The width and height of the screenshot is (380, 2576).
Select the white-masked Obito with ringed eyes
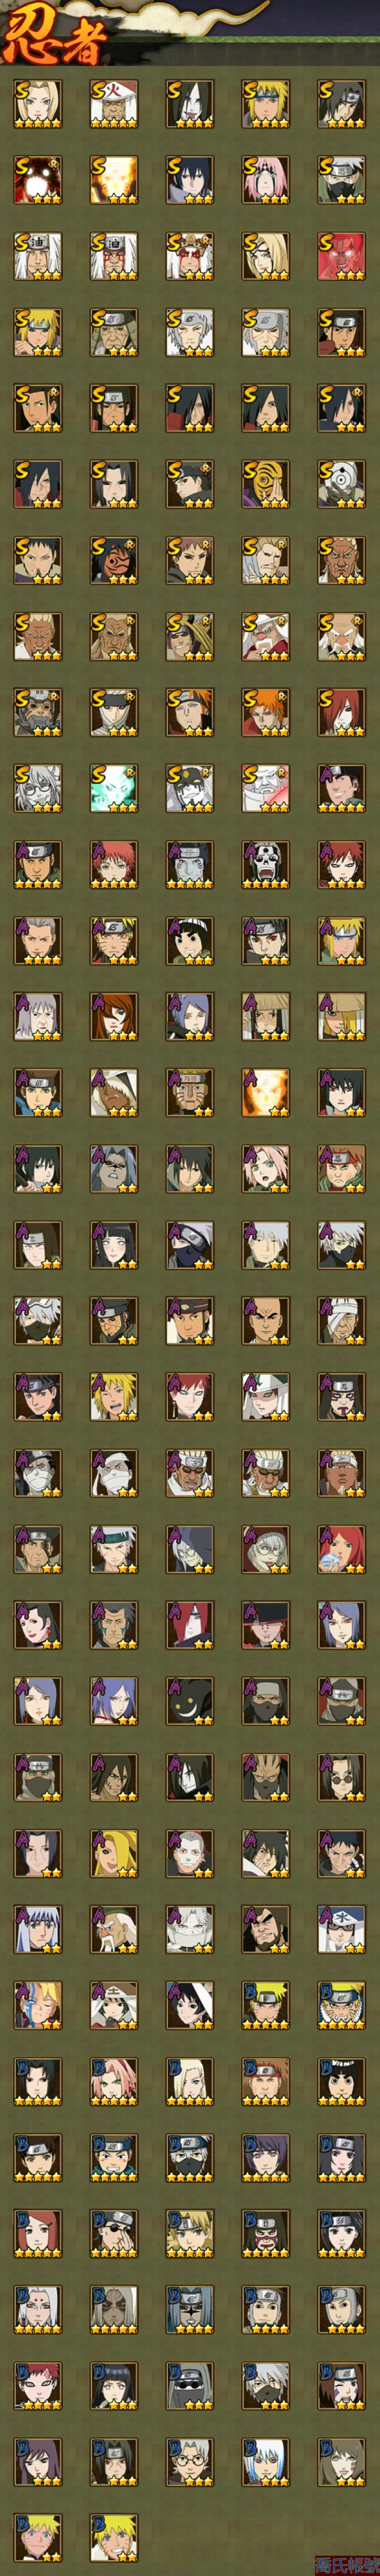(341, 484)
